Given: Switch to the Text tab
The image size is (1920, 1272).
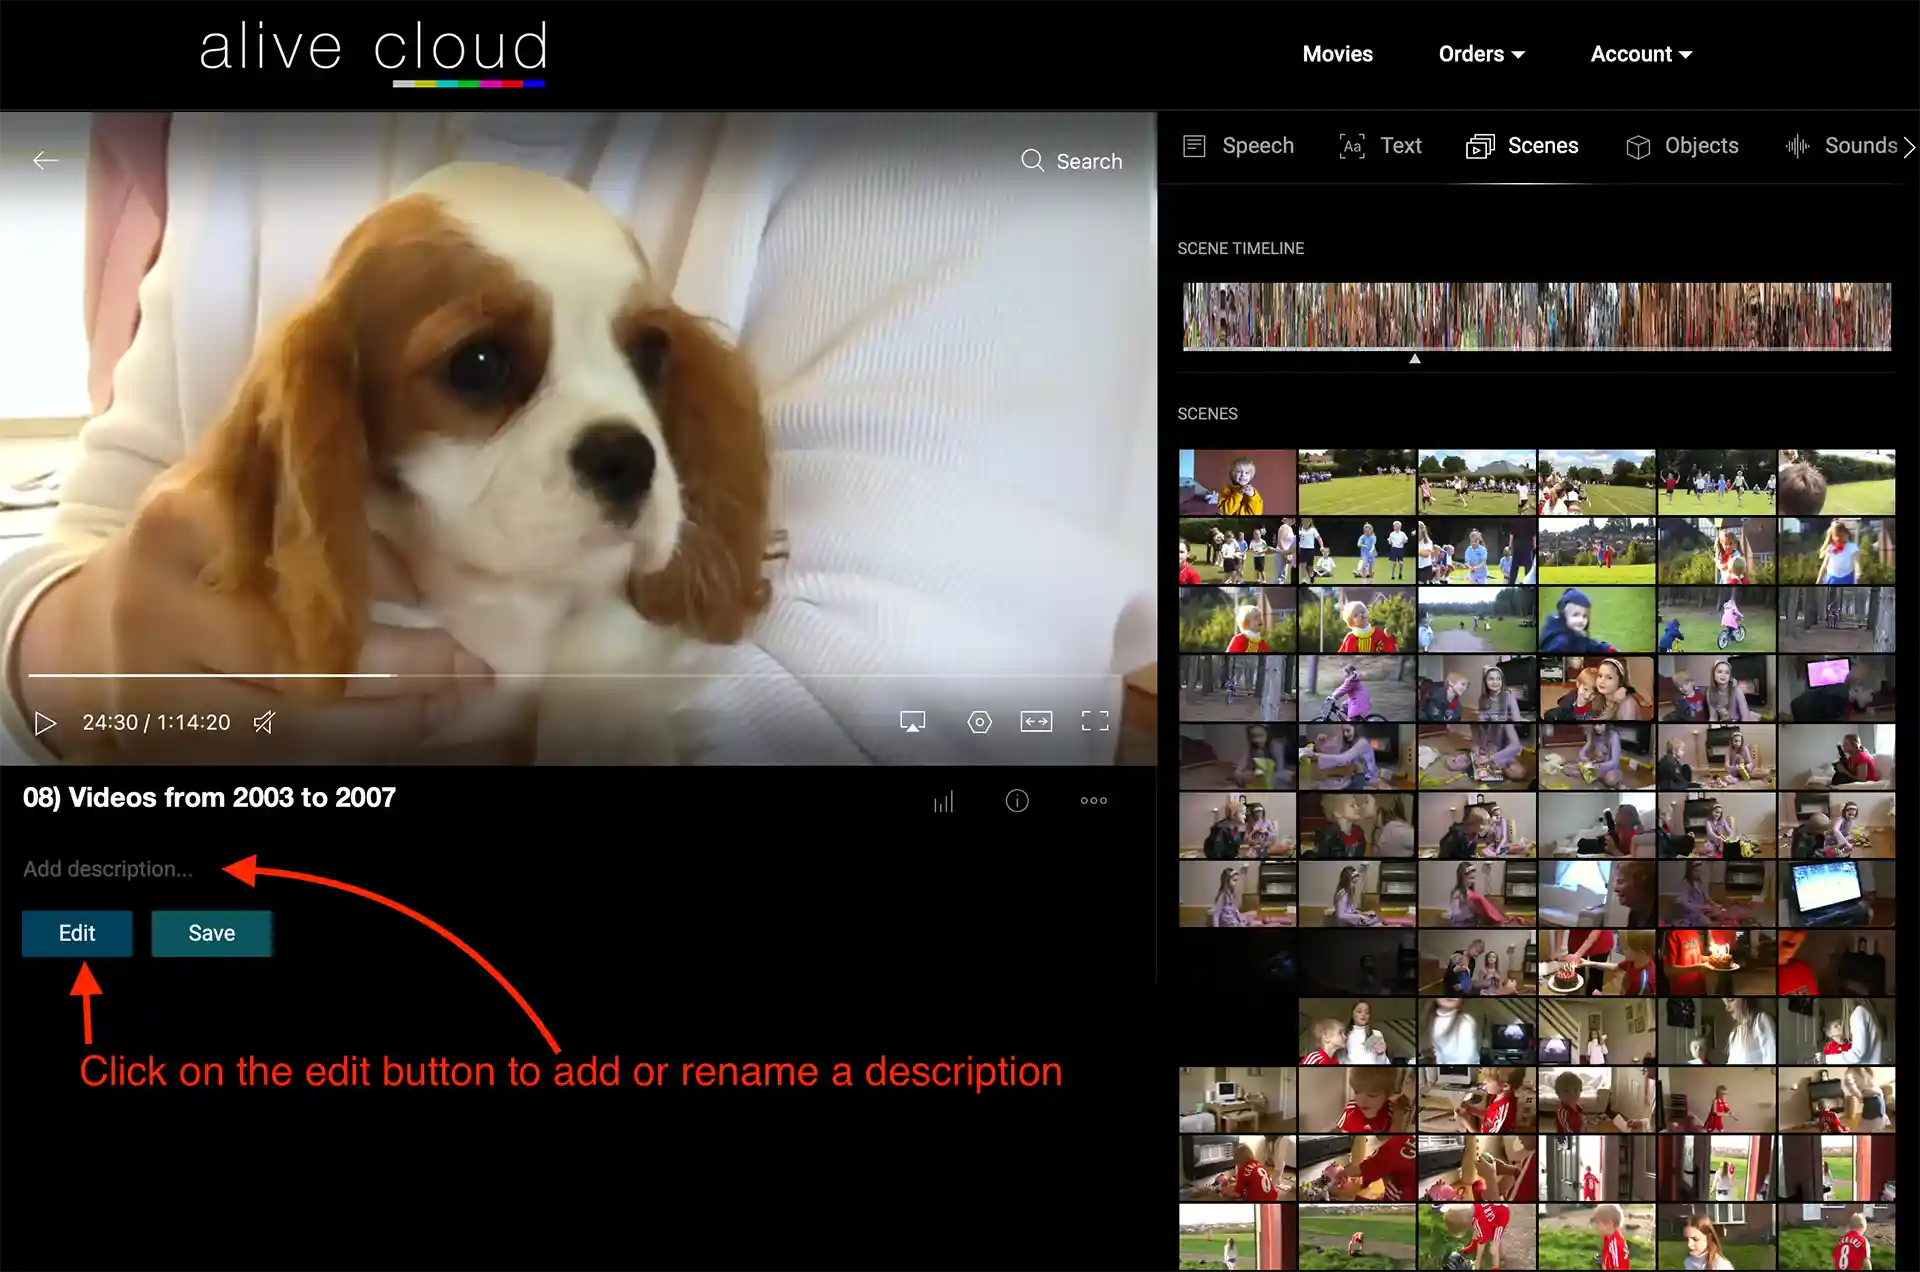Looking at the screenshot, I should 1380,146.
